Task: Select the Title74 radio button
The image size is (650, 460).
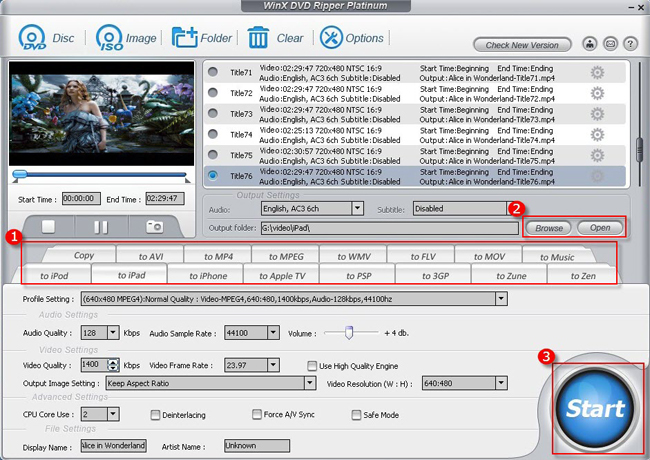Action: click(213, 134)
